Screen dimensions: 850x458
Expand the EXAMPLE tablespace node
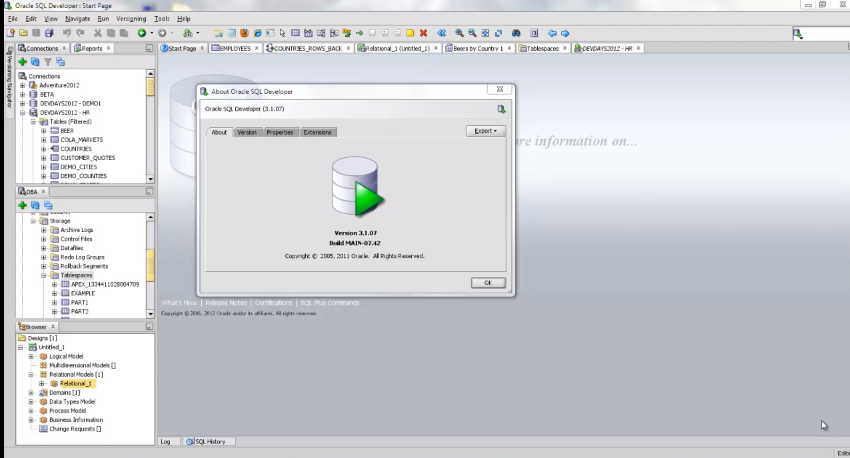(x=54, y=293)
